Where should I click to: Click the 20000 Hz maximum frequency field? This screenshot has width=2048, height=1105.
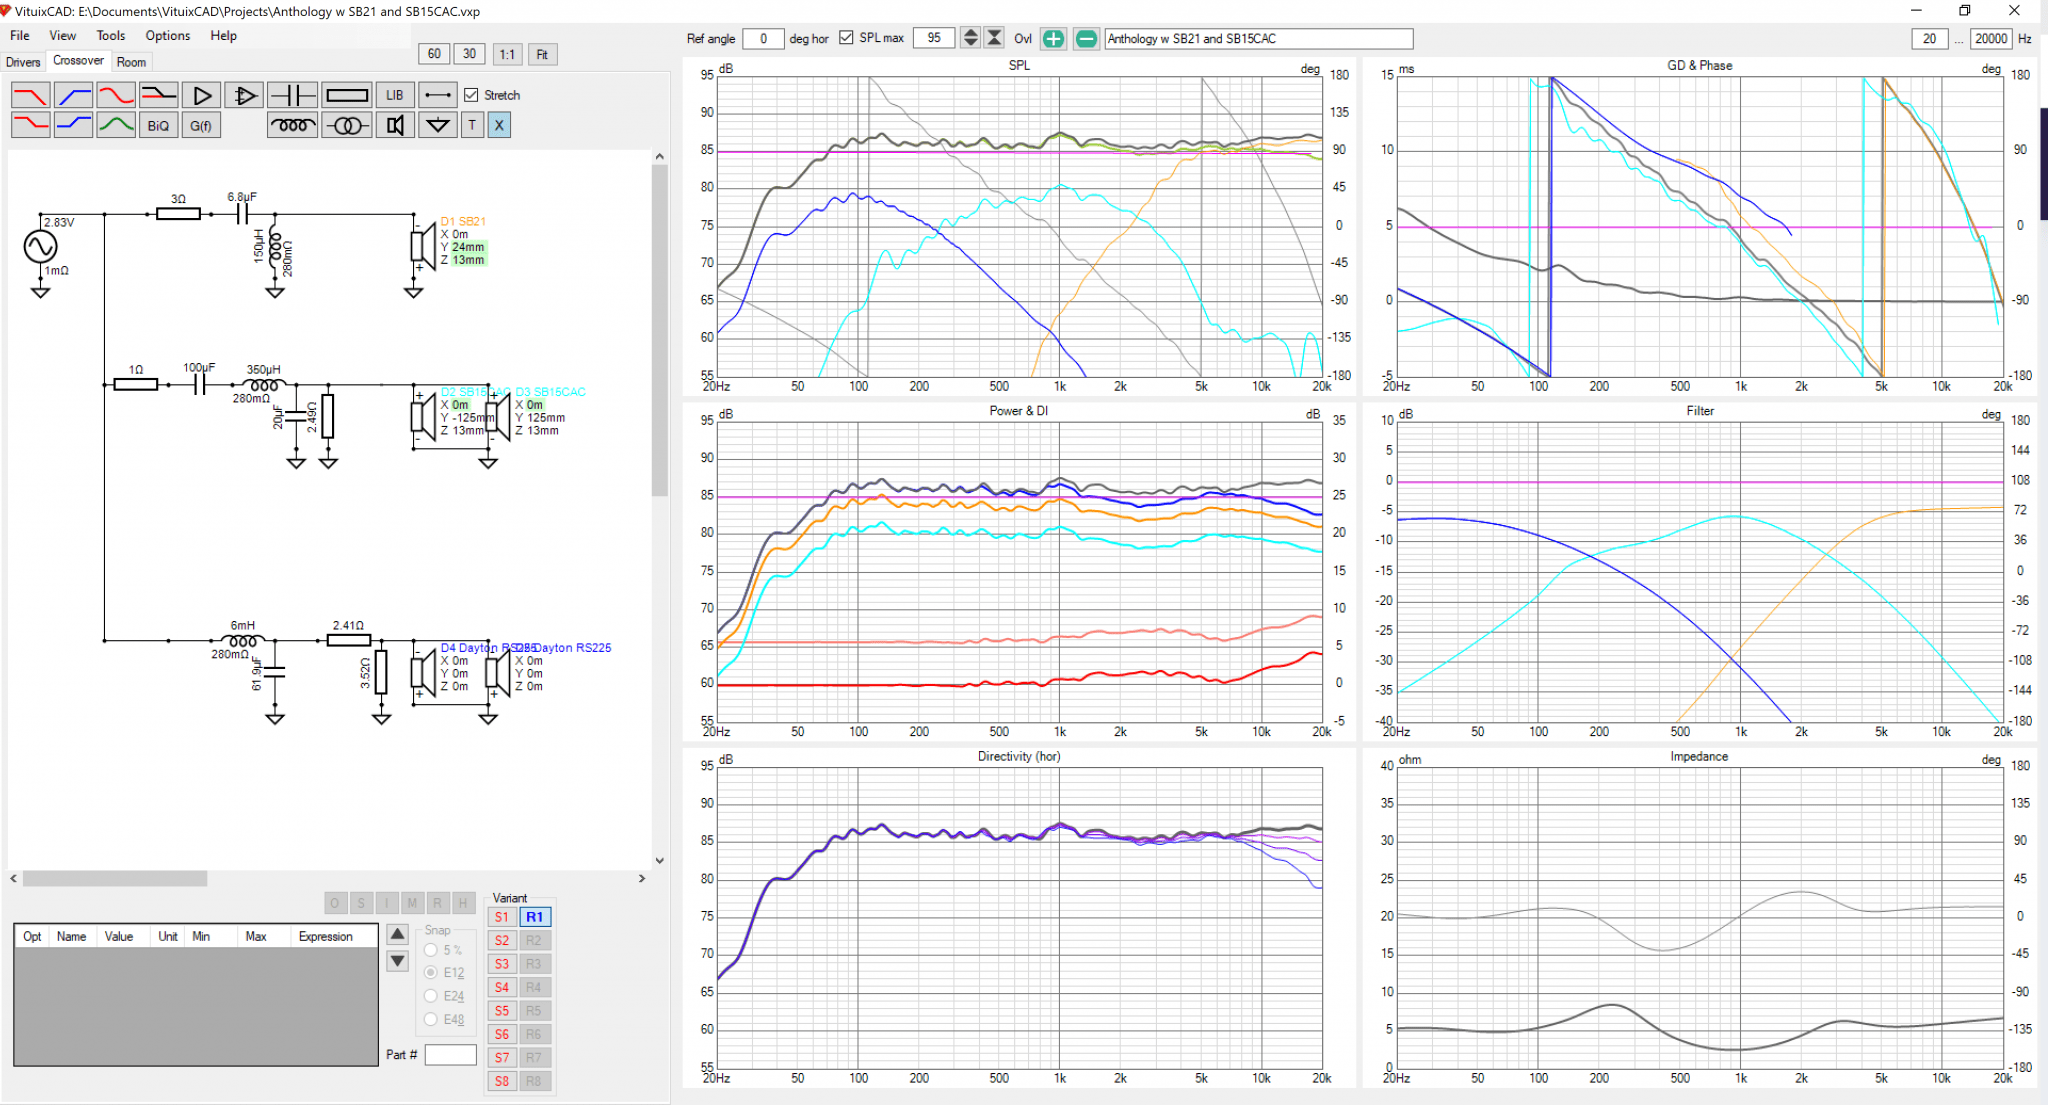[1991, 38]
